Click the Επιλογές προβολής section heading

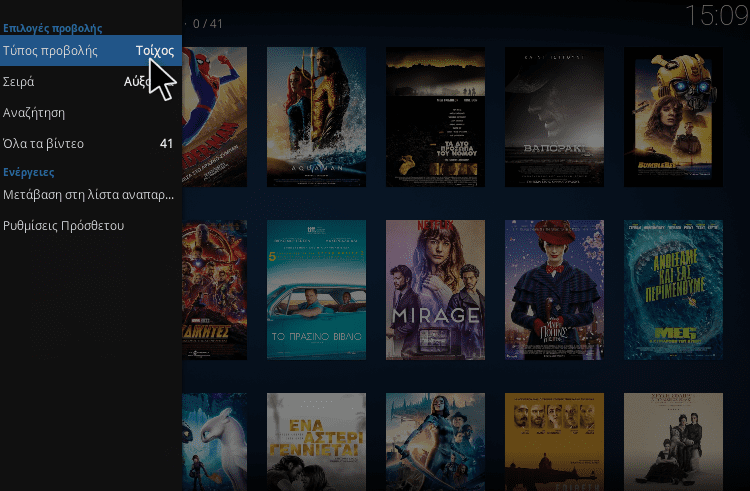(53, 28)
